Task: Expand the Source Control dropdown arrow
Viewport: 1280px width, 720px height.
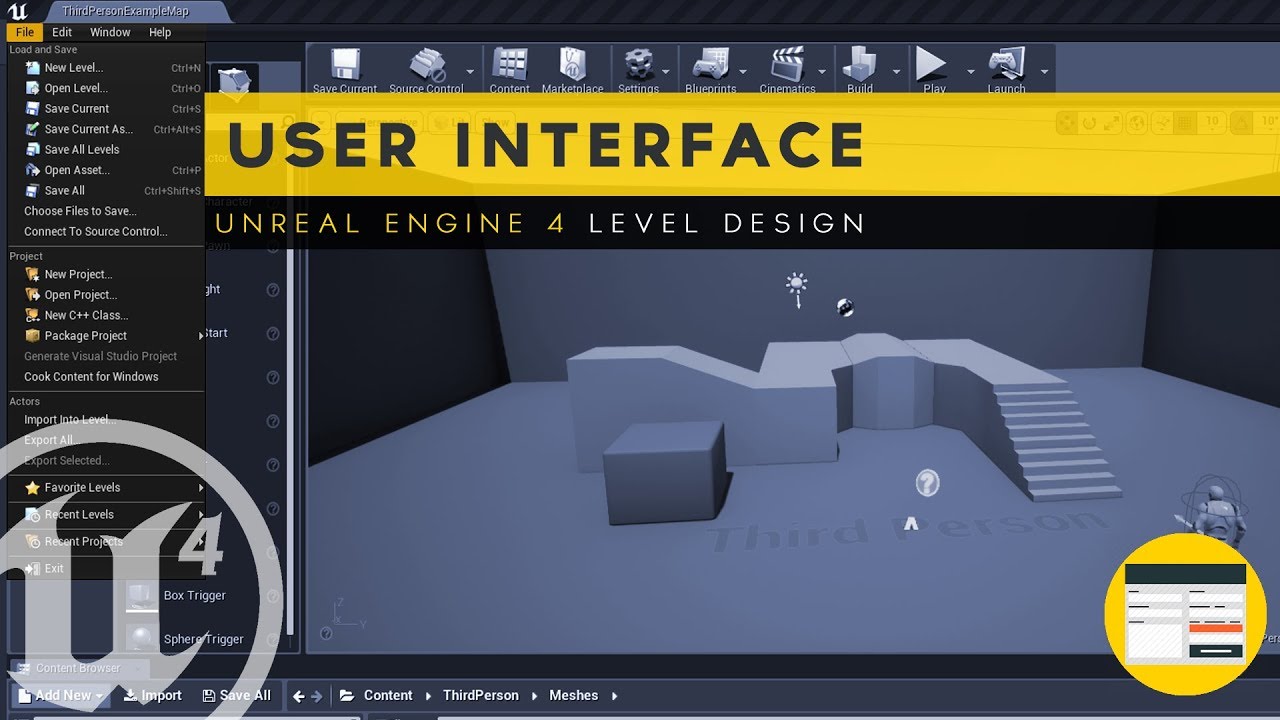Action: tap(470, 72)
